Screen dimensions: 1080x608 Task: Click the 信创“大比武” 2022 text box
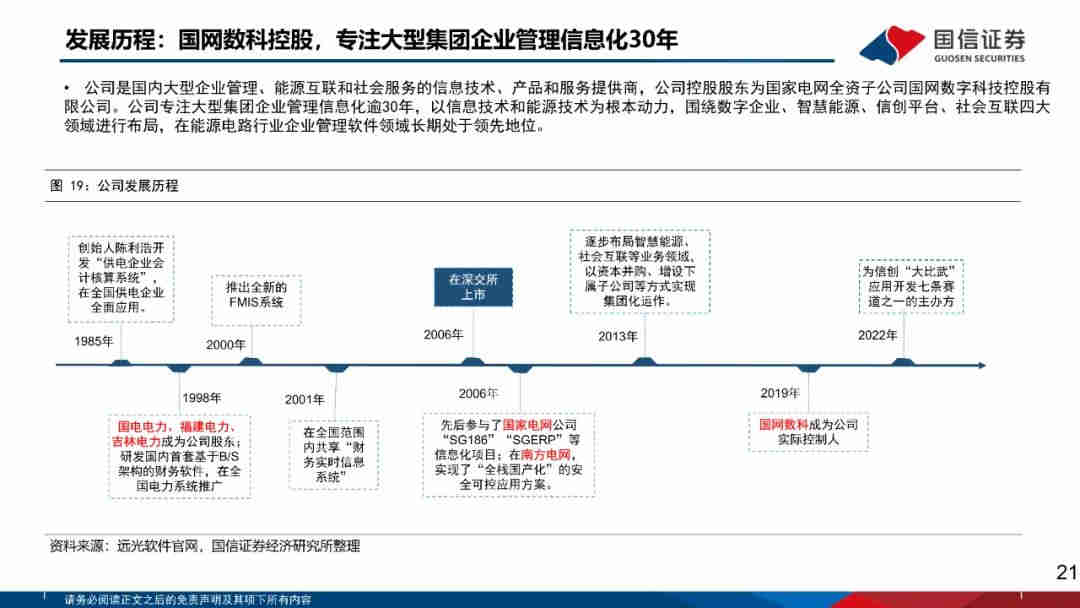[x=910, y=285]
